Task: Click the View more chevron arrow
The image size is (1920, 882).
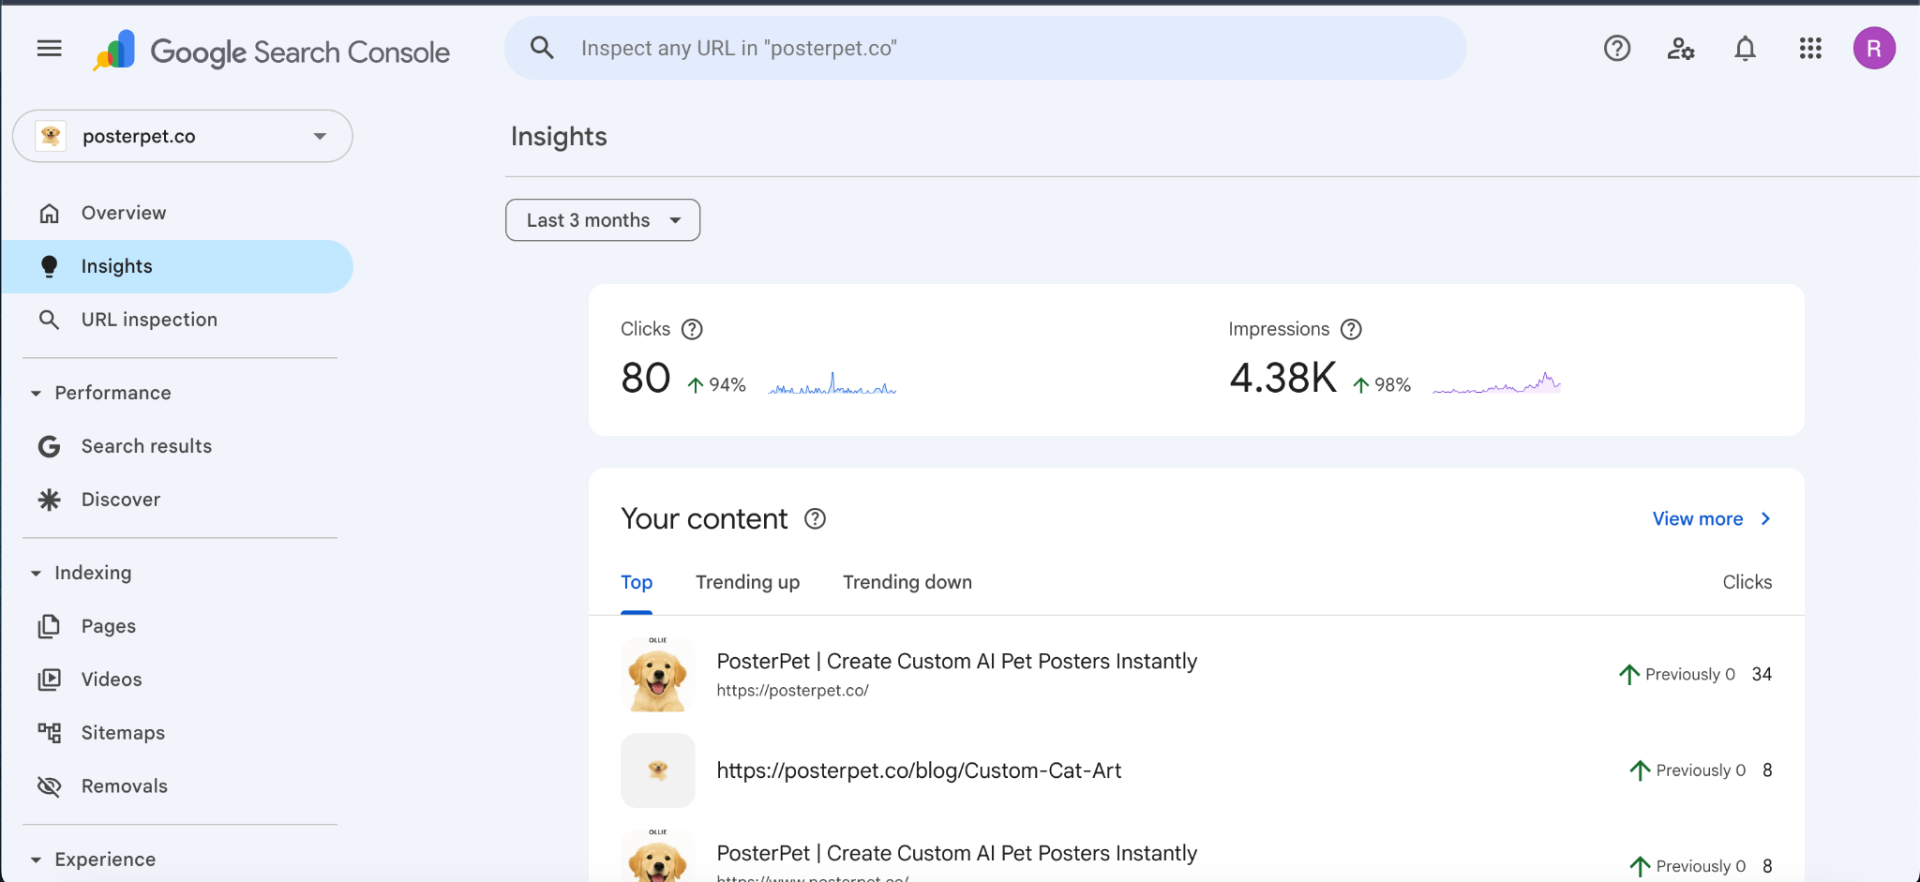Action: (x=1766, y=519)
